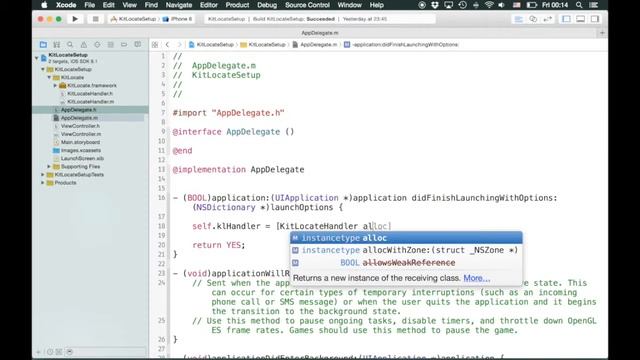
Task: Select Images.xcassets in the navigator
Action: point(80,150)
